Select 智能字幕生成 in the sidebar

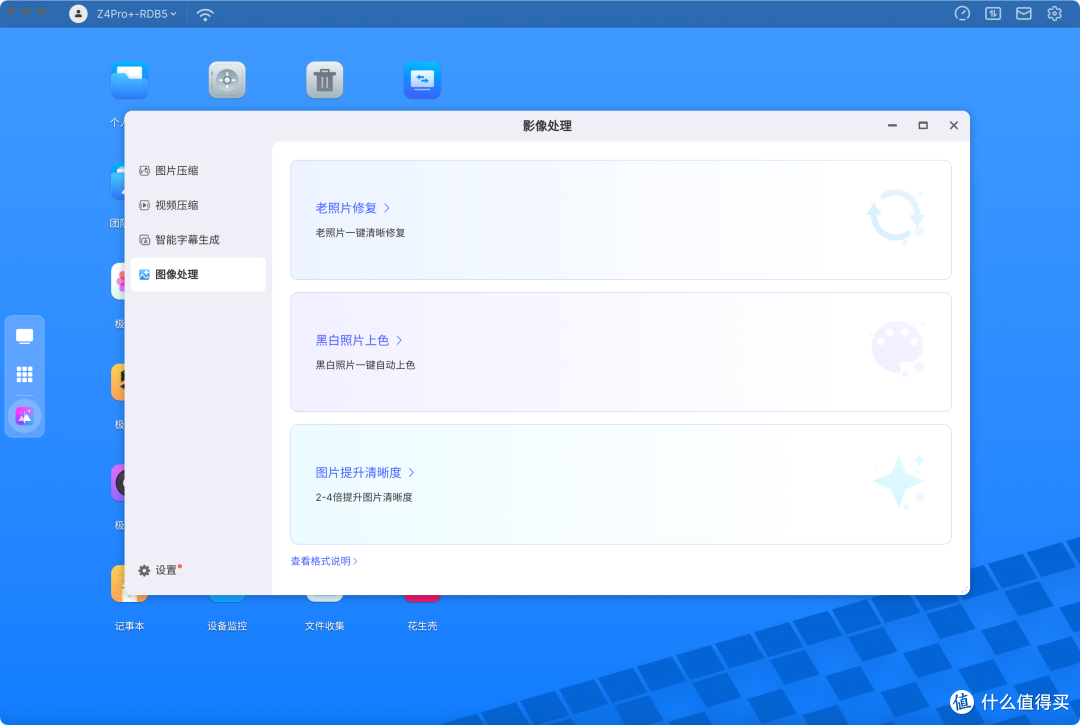[198, 240]
